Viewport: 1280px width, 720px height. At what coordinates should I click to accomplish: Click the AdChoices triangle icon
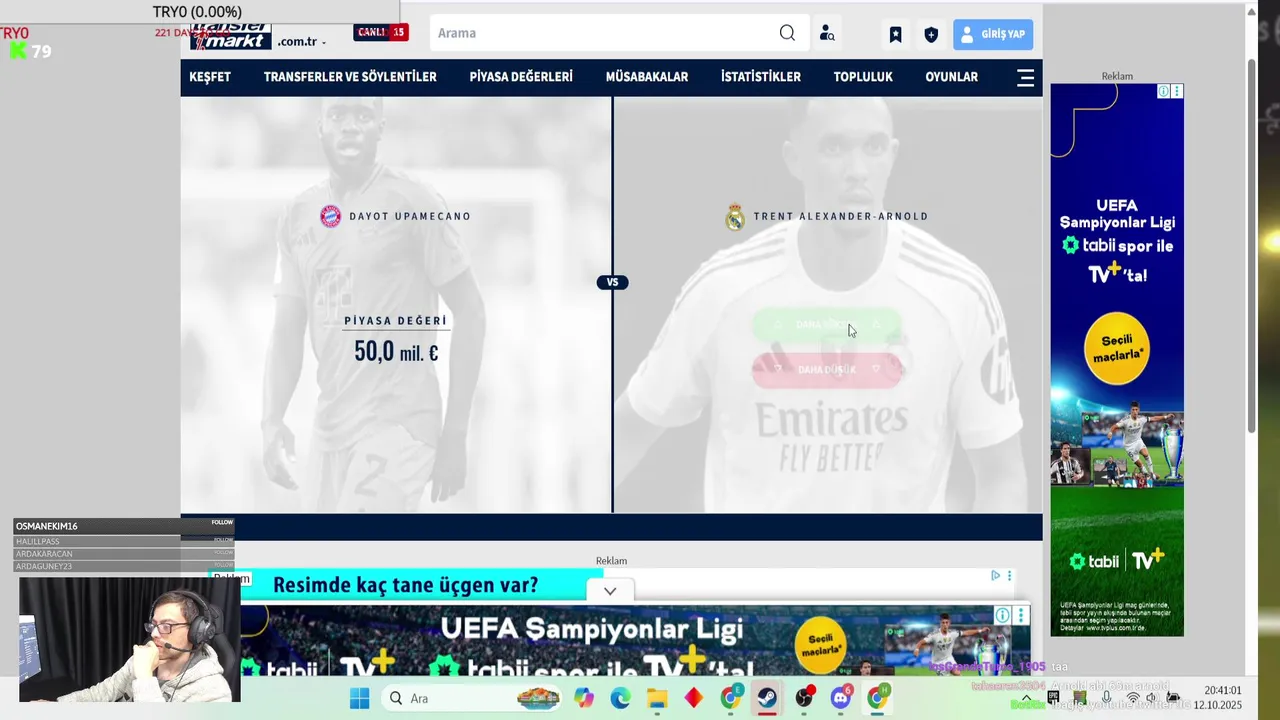[x=995, y=575]
